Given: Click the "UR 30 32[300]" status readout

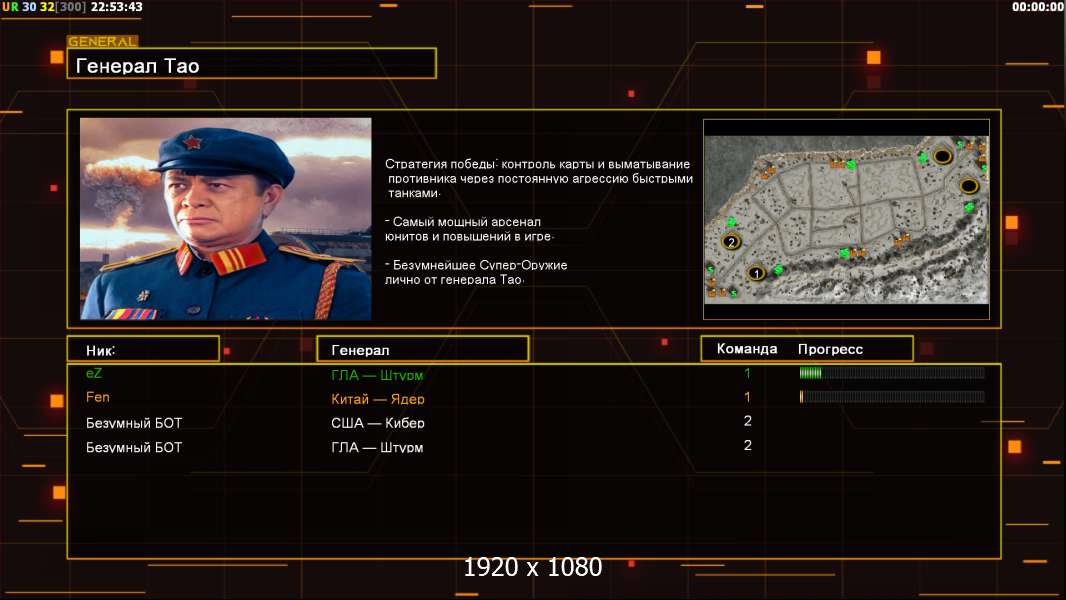Looking at the screenshot, I should (44, 7).
